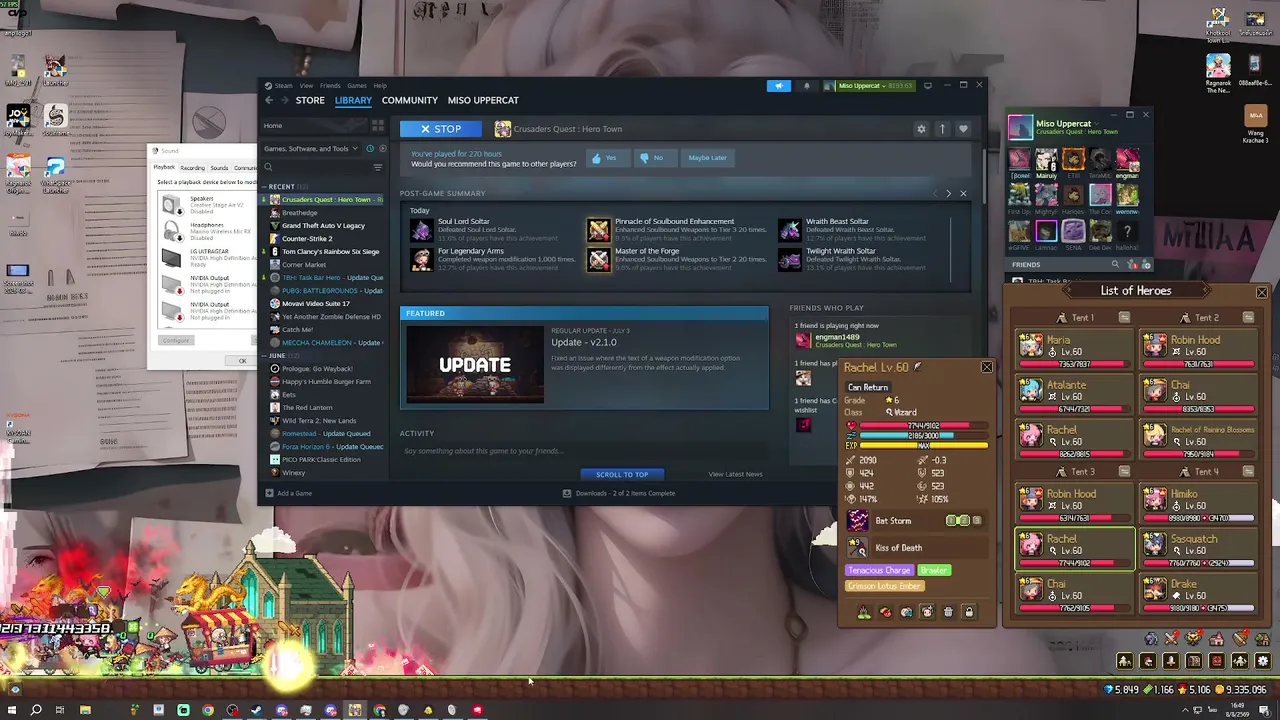This screenshot has width=1280, height=720.
Task: Switch to the LIBRARY tab
Action: (x=353, y=100)
